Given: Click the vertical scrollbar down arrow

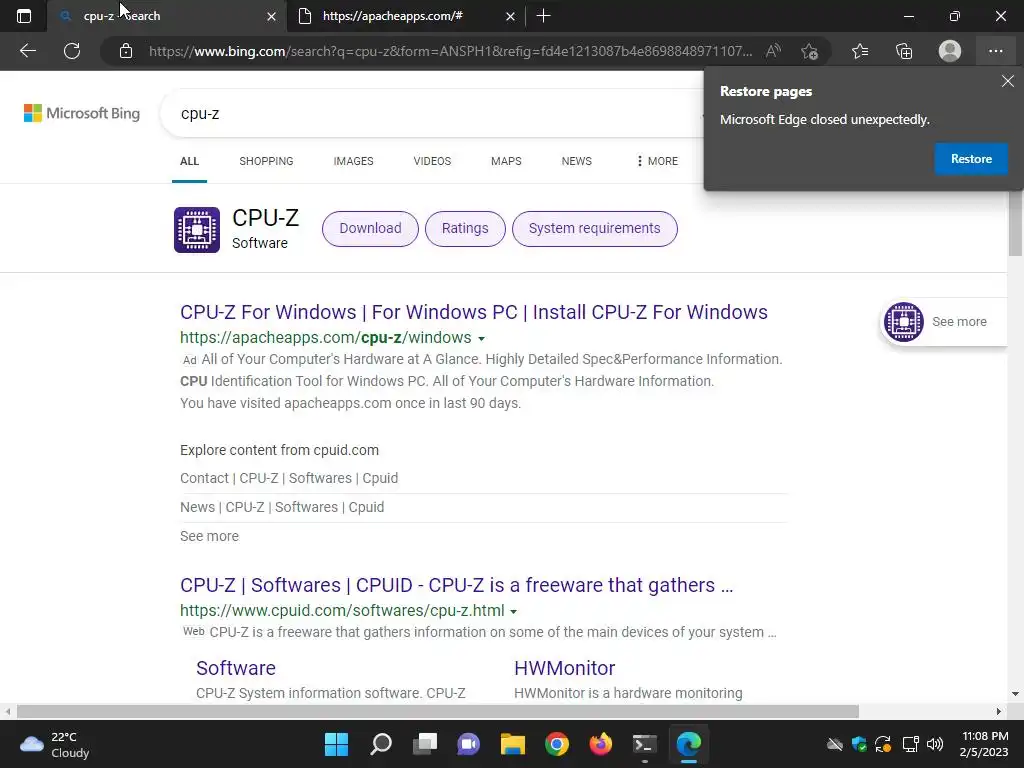Looking at the screenshot, I should pyautogui.click(x=1015, y=694).
